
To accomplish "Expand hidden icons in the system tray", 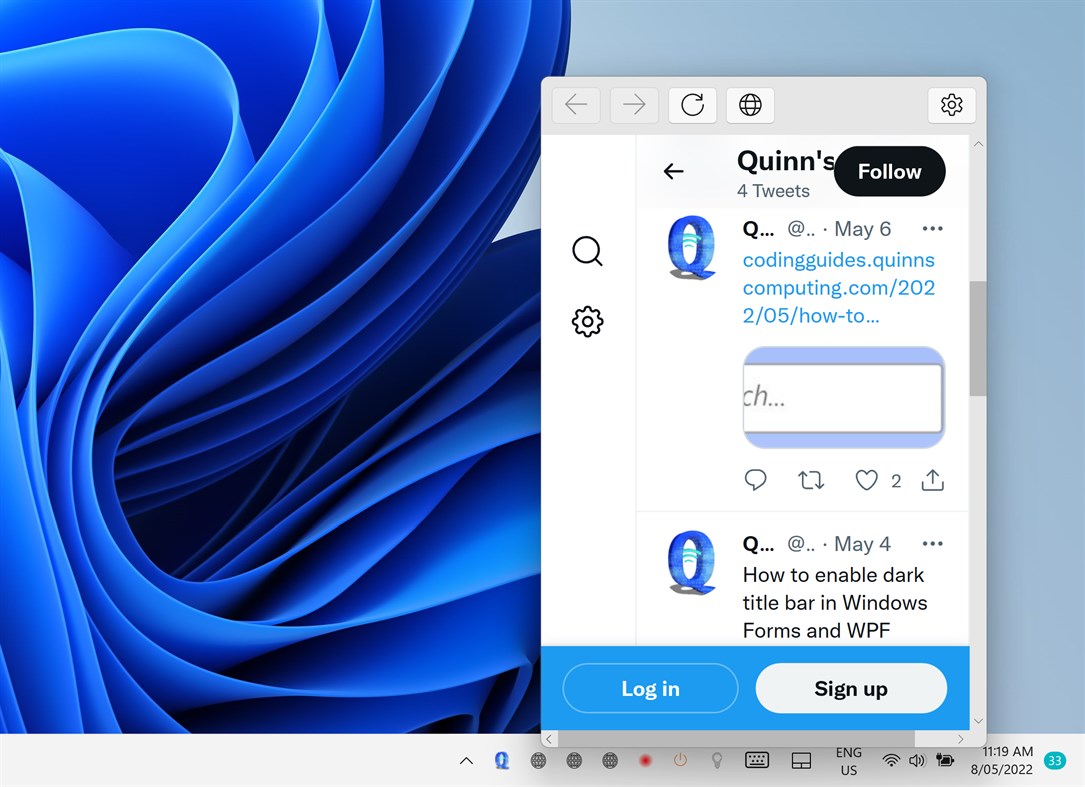I will click(x=466, y=760).
